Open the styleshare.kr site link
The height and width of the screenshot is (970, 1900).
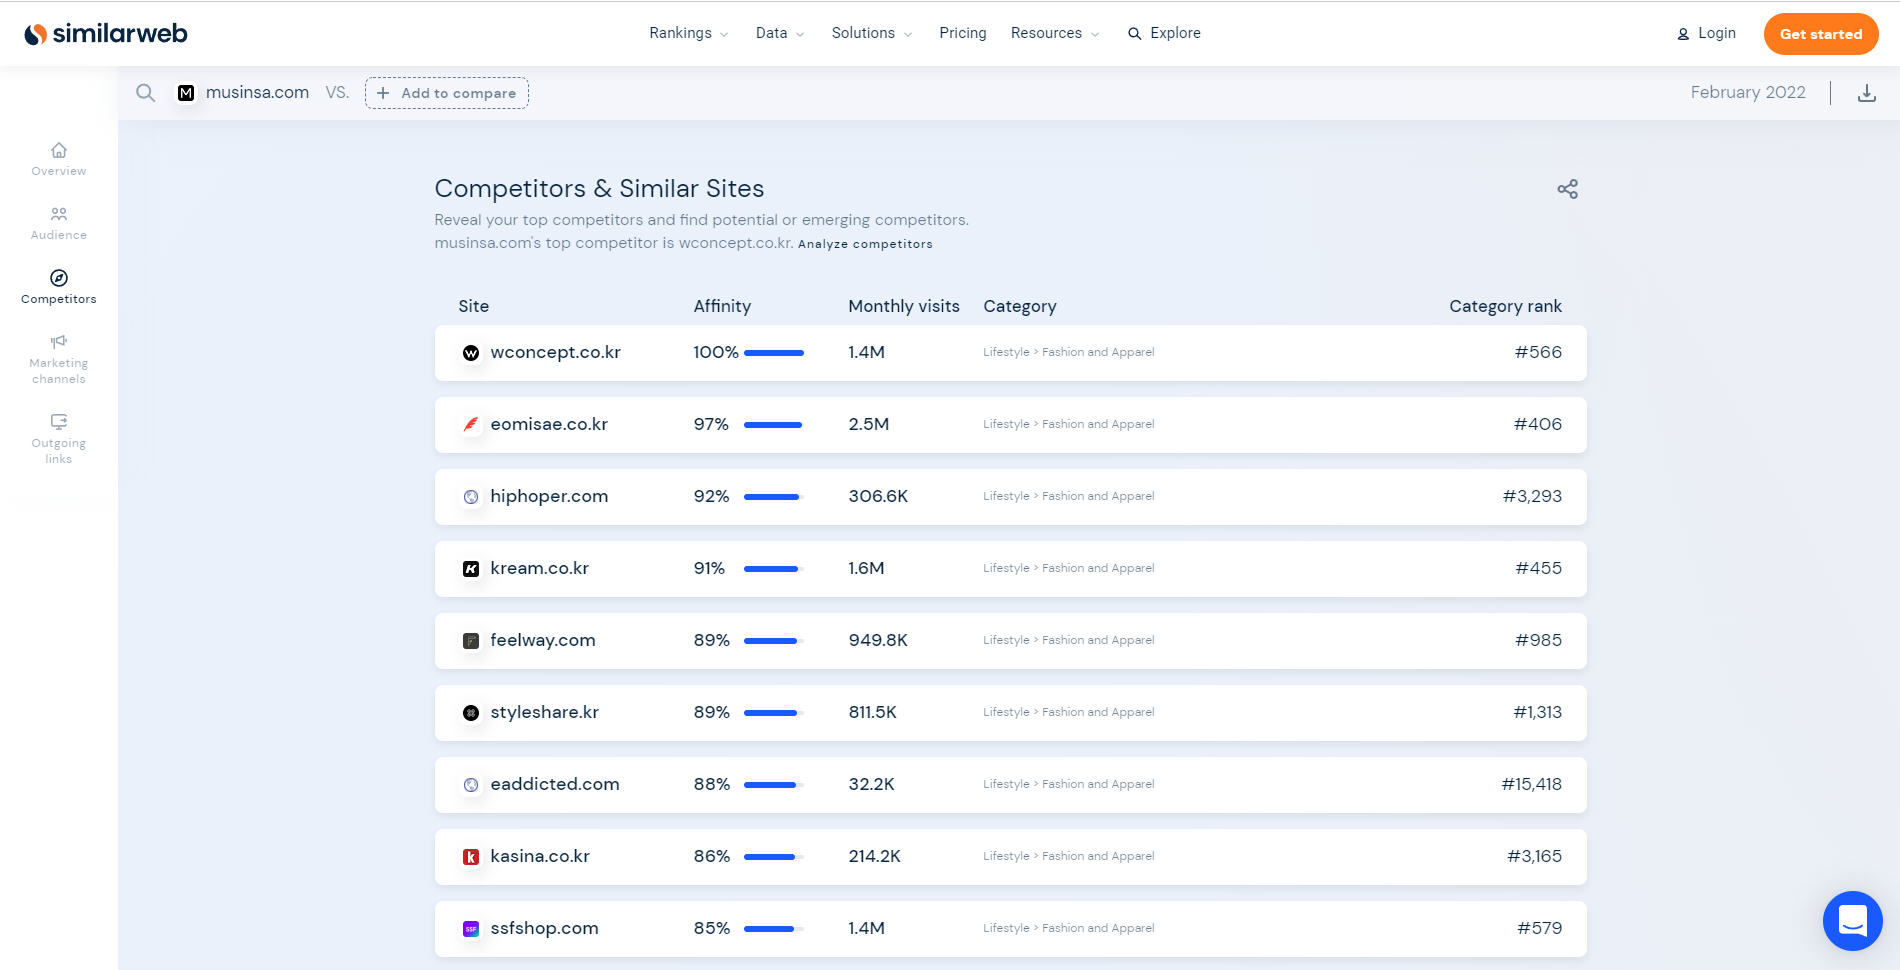pyautogui.click(x=544, y=712)
